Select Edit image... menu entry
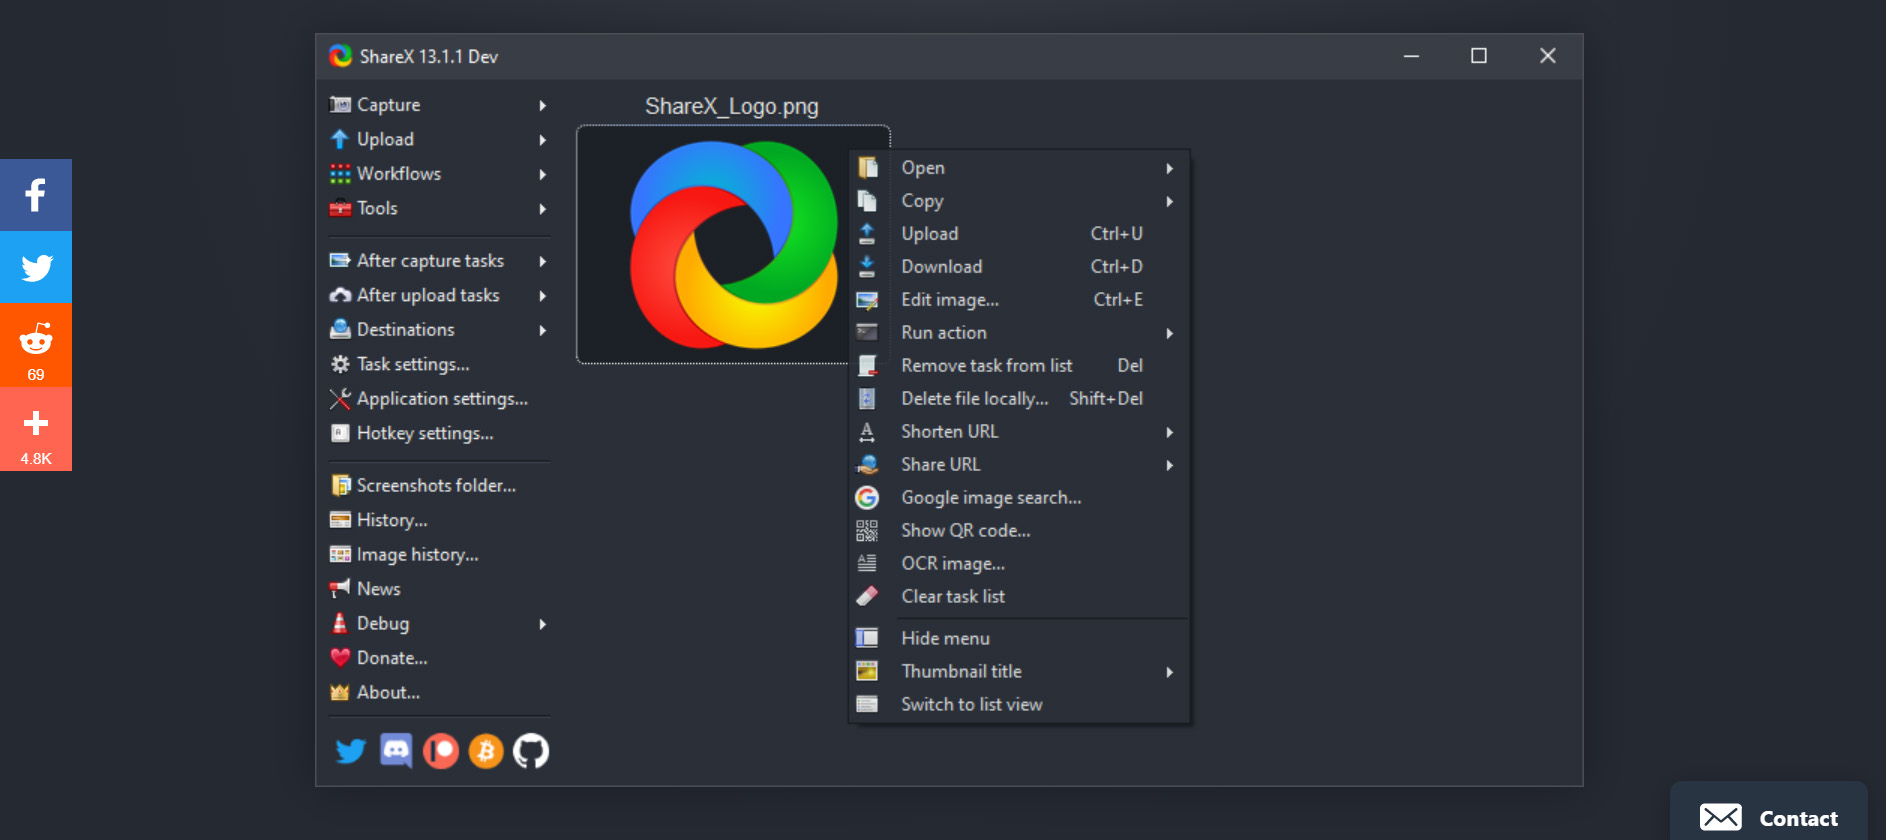 pyautogui.click(x=1020, y=300)
